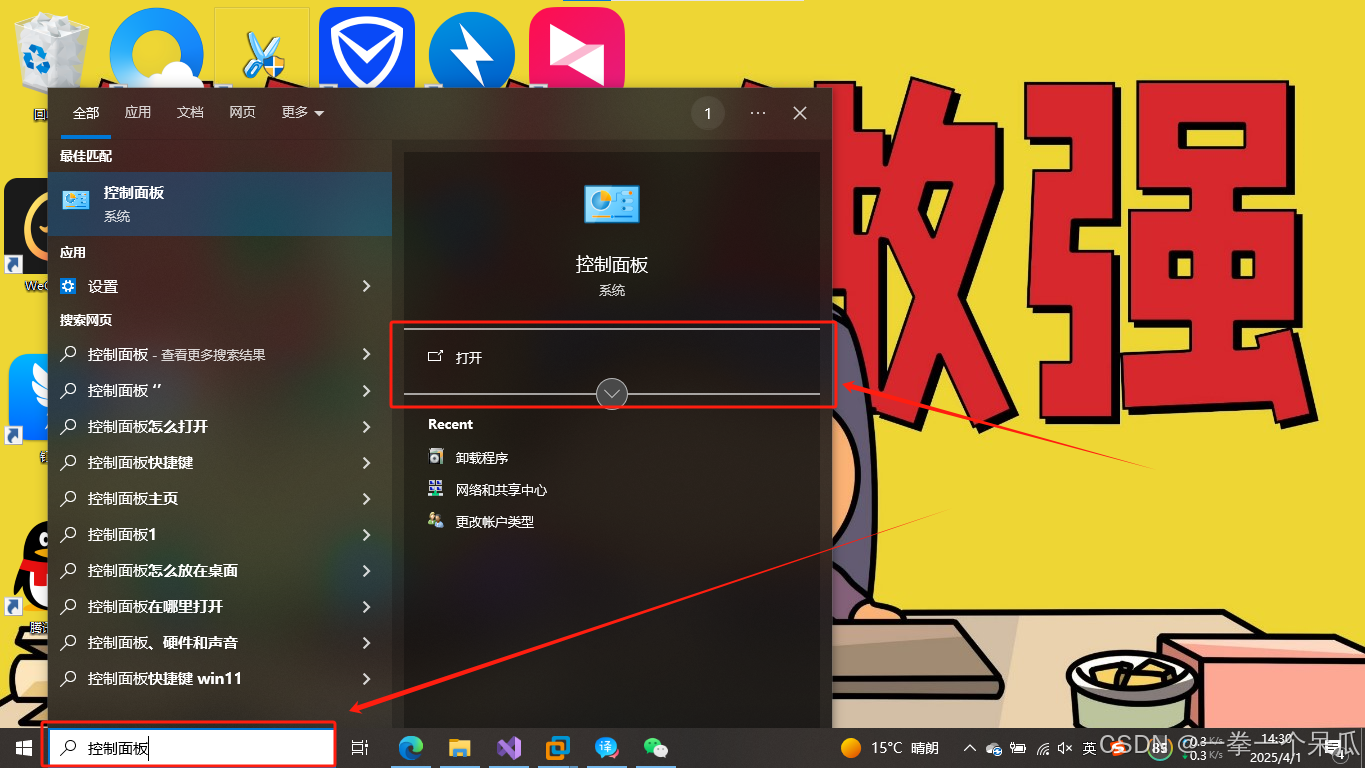Open the blue wing app desktop shortcut
Image resolution: width=1365 pixels, height=768 pixels.
(x=28, y=400)
